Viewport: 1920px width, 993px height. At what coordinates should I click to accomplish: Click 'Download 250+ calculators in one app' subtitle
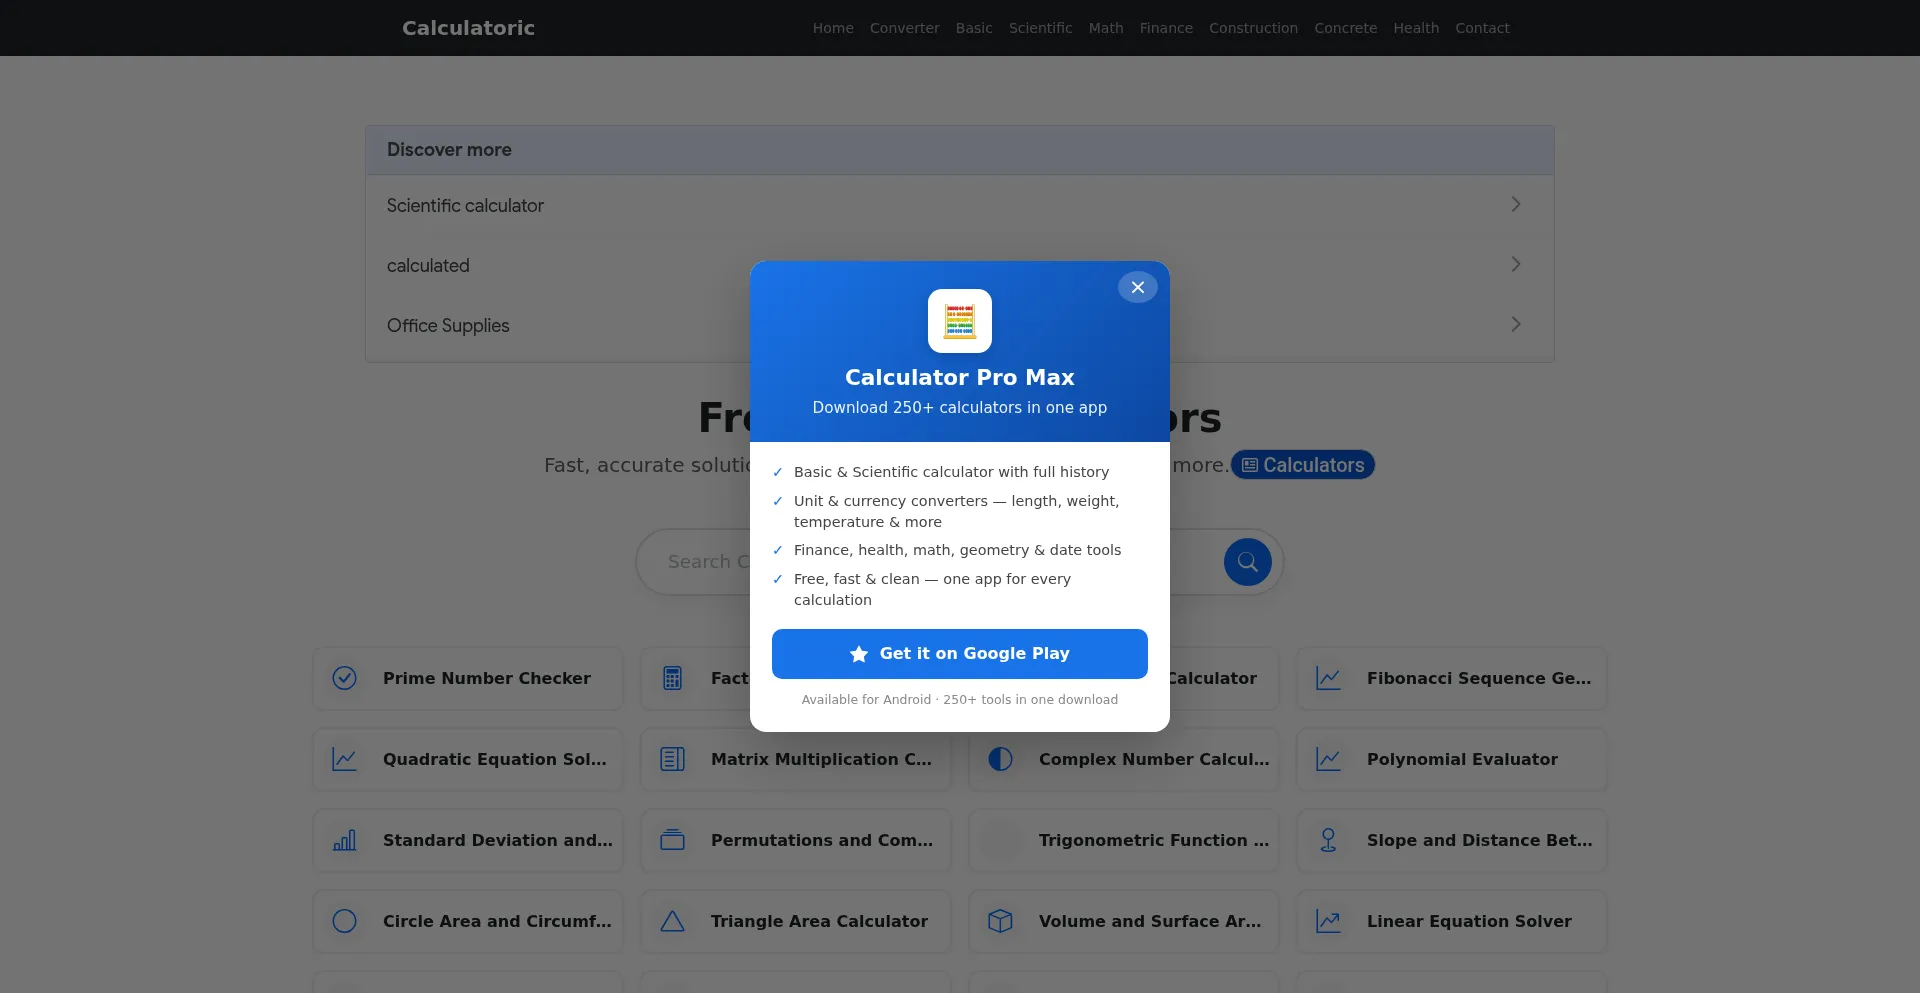click(960, 408)
